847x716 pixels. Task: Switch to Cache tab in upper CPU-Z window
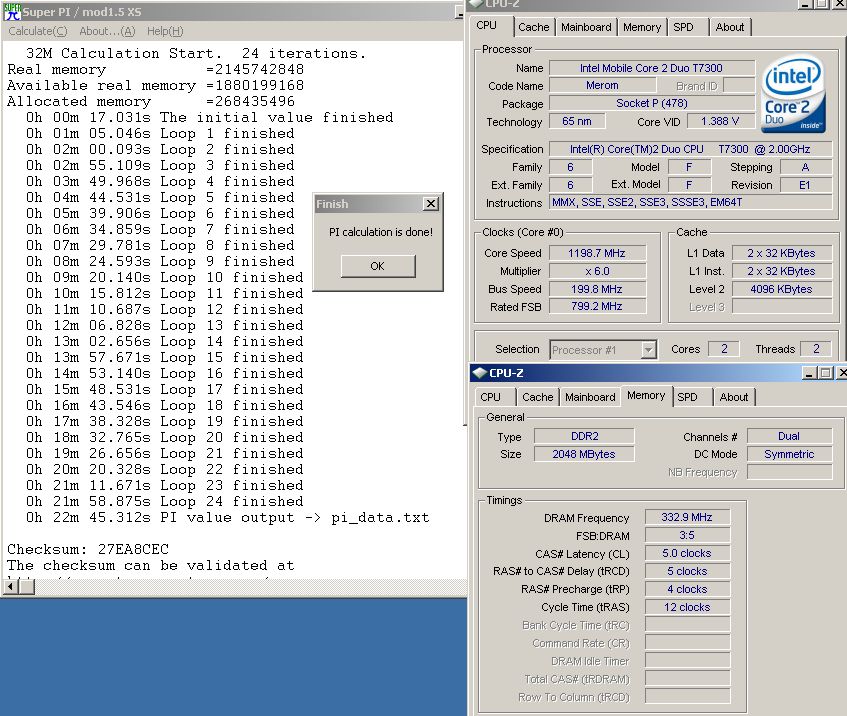pyautogui.click(x=534, y=27)
